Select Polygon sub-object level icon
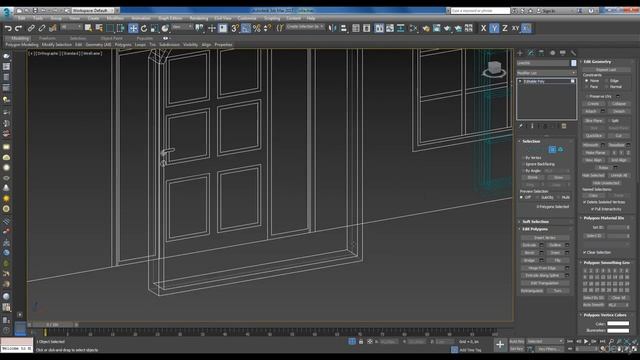 [x=552, y=150]
